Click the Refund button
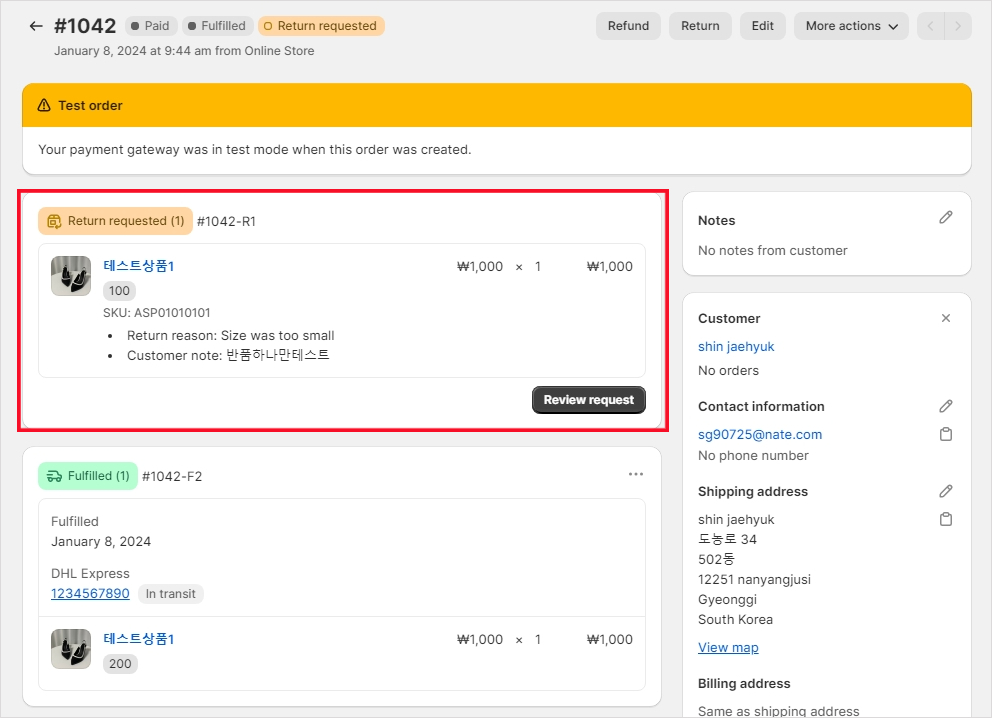This screenshot has height=718, width=992. tap(628, 26)
